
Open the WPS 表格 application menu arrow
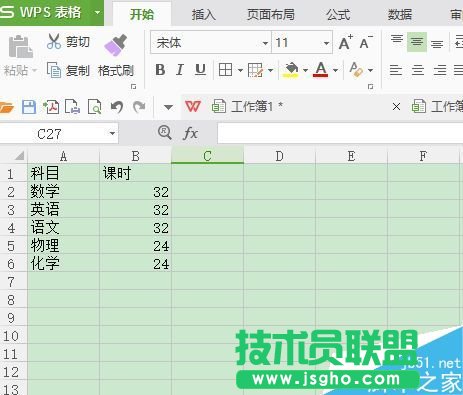[x=97, y=13]
